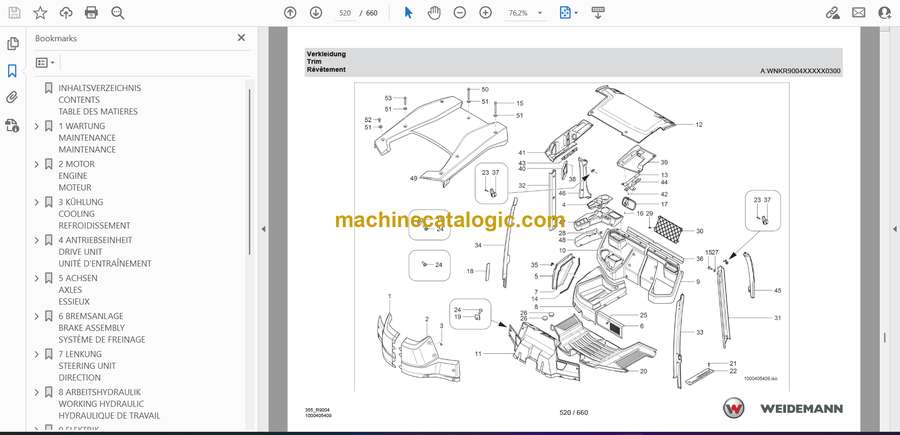The width and height of the screenshot is (900, 435).
Task: Select the 6 BREMSANLAGE bookmark text
Action: [102, 328]
